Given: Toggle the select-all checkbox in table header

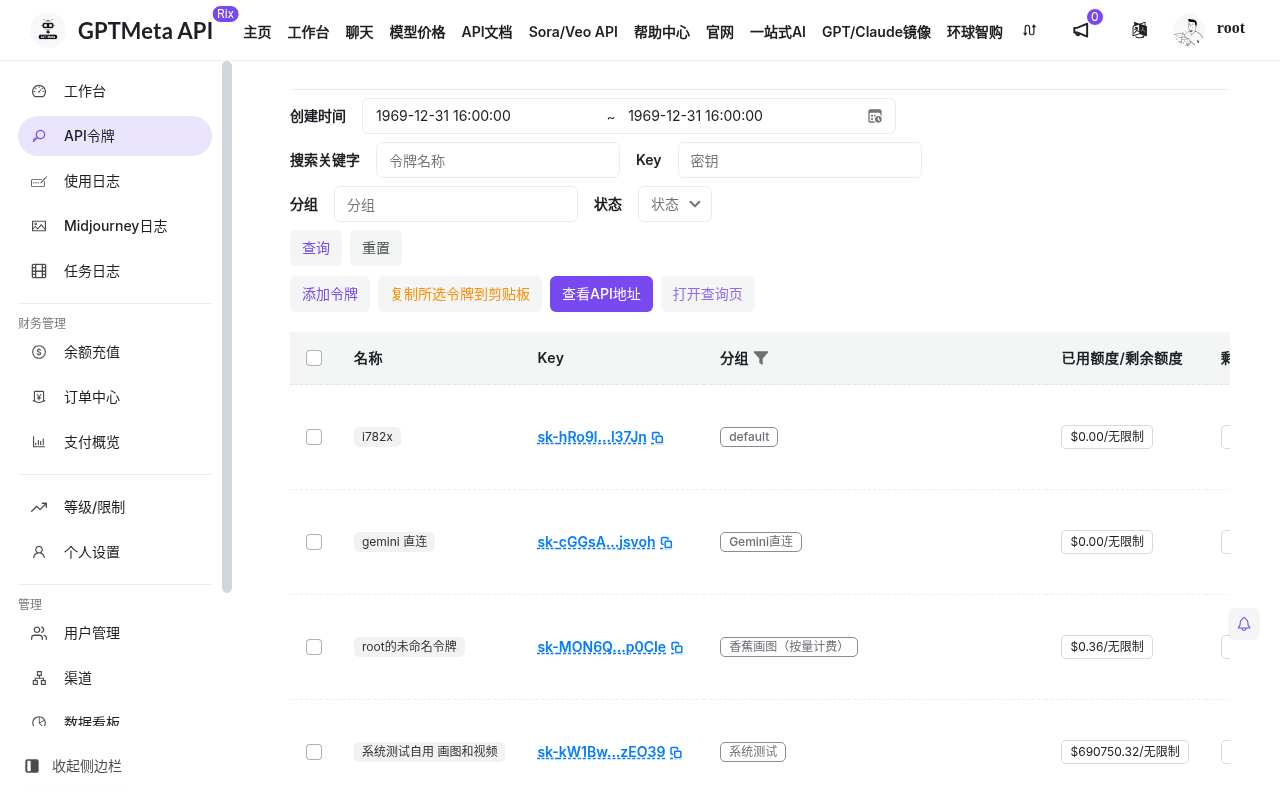Looking at the screenshot, I should coord(314,358).
